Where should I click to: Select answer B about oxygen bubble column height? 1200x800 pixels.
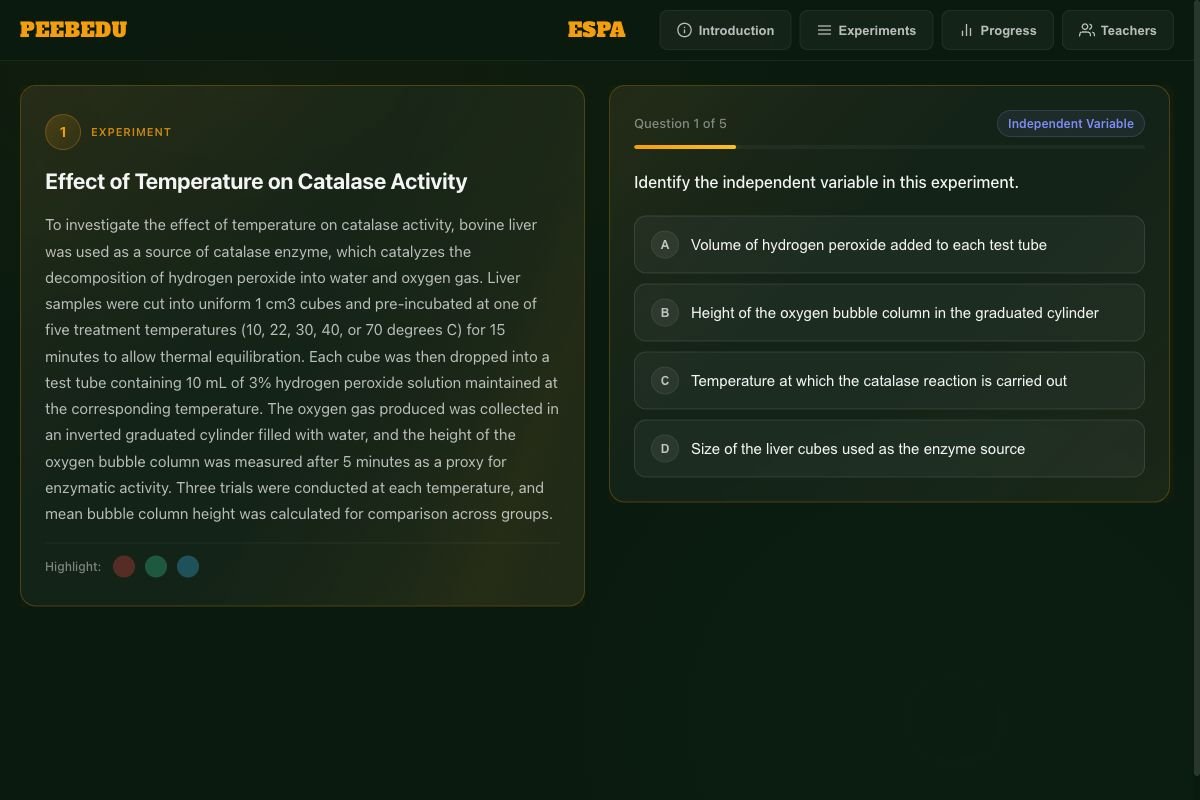[x=888, y=312]
